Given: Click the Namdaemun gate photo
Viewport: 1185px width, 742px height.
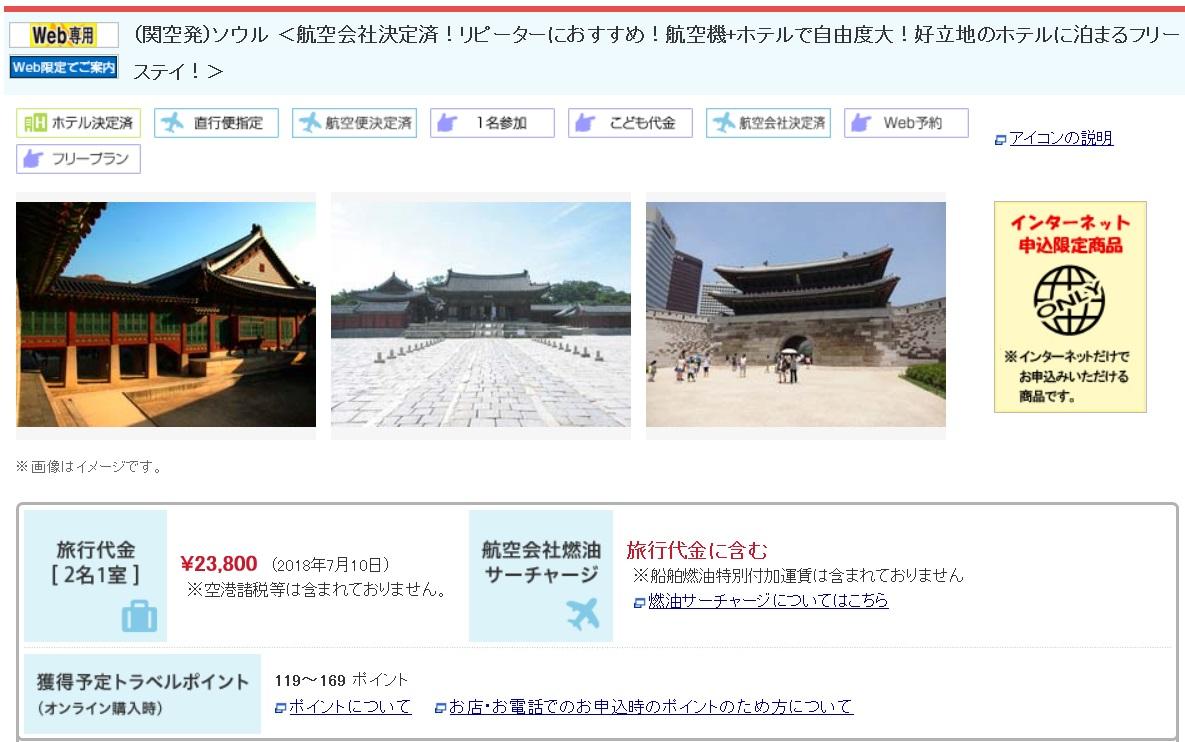Looking at the screenshot, I should pos(796,315).
